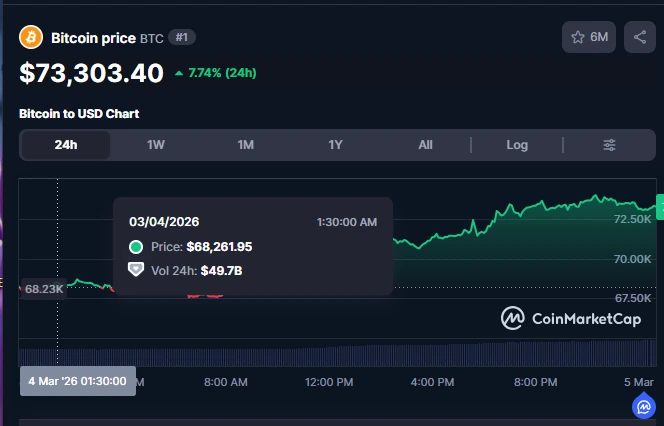Image resolution: width=664 pixels, height=426 pixels.
Task: Switch to the 1W chart range
Action: pos(156,145)
